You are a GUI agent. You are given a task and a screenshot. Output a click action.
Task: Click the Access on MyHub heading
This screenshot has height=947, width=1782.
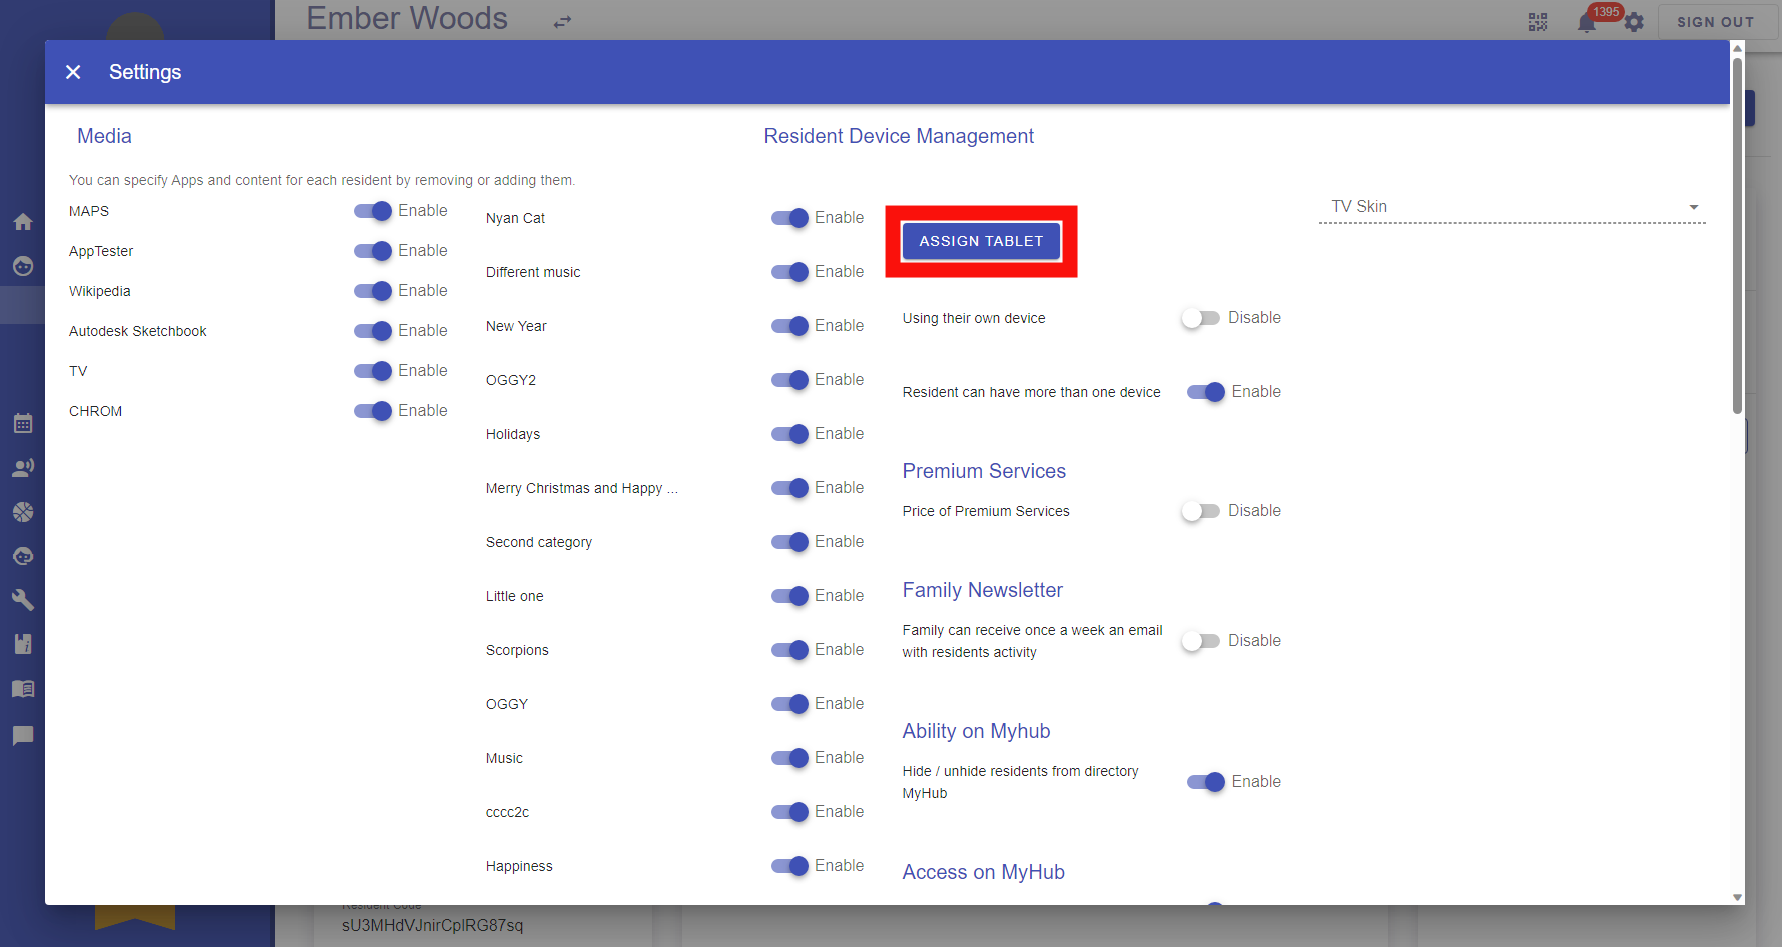[983, 872]
